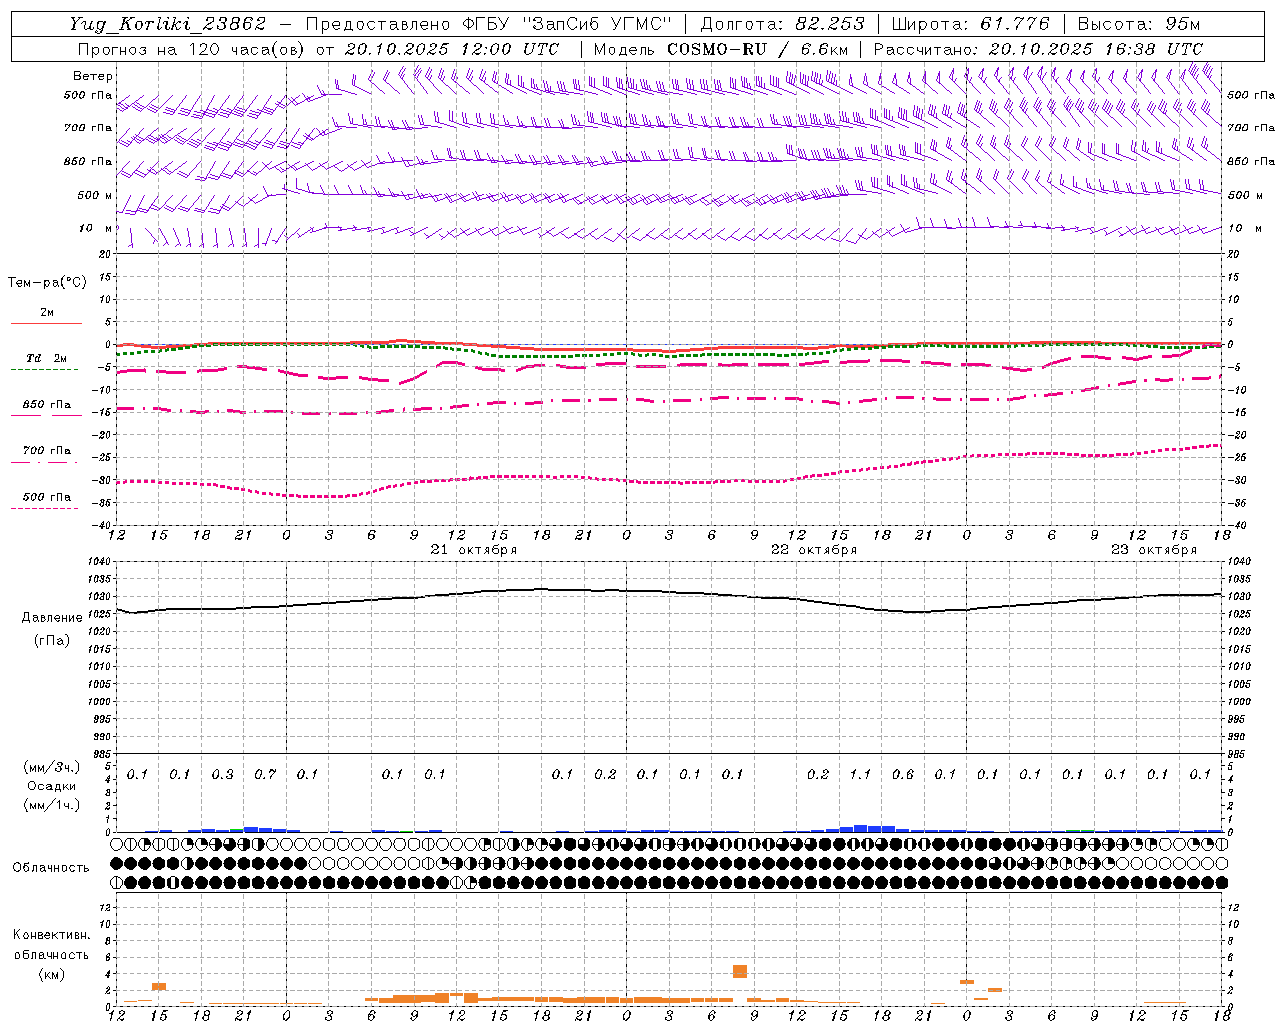Click the (мм/1ч.) unit label
Viewport: 1280px width, 1024px height.
pyautogui.click(x=52, y=805)
